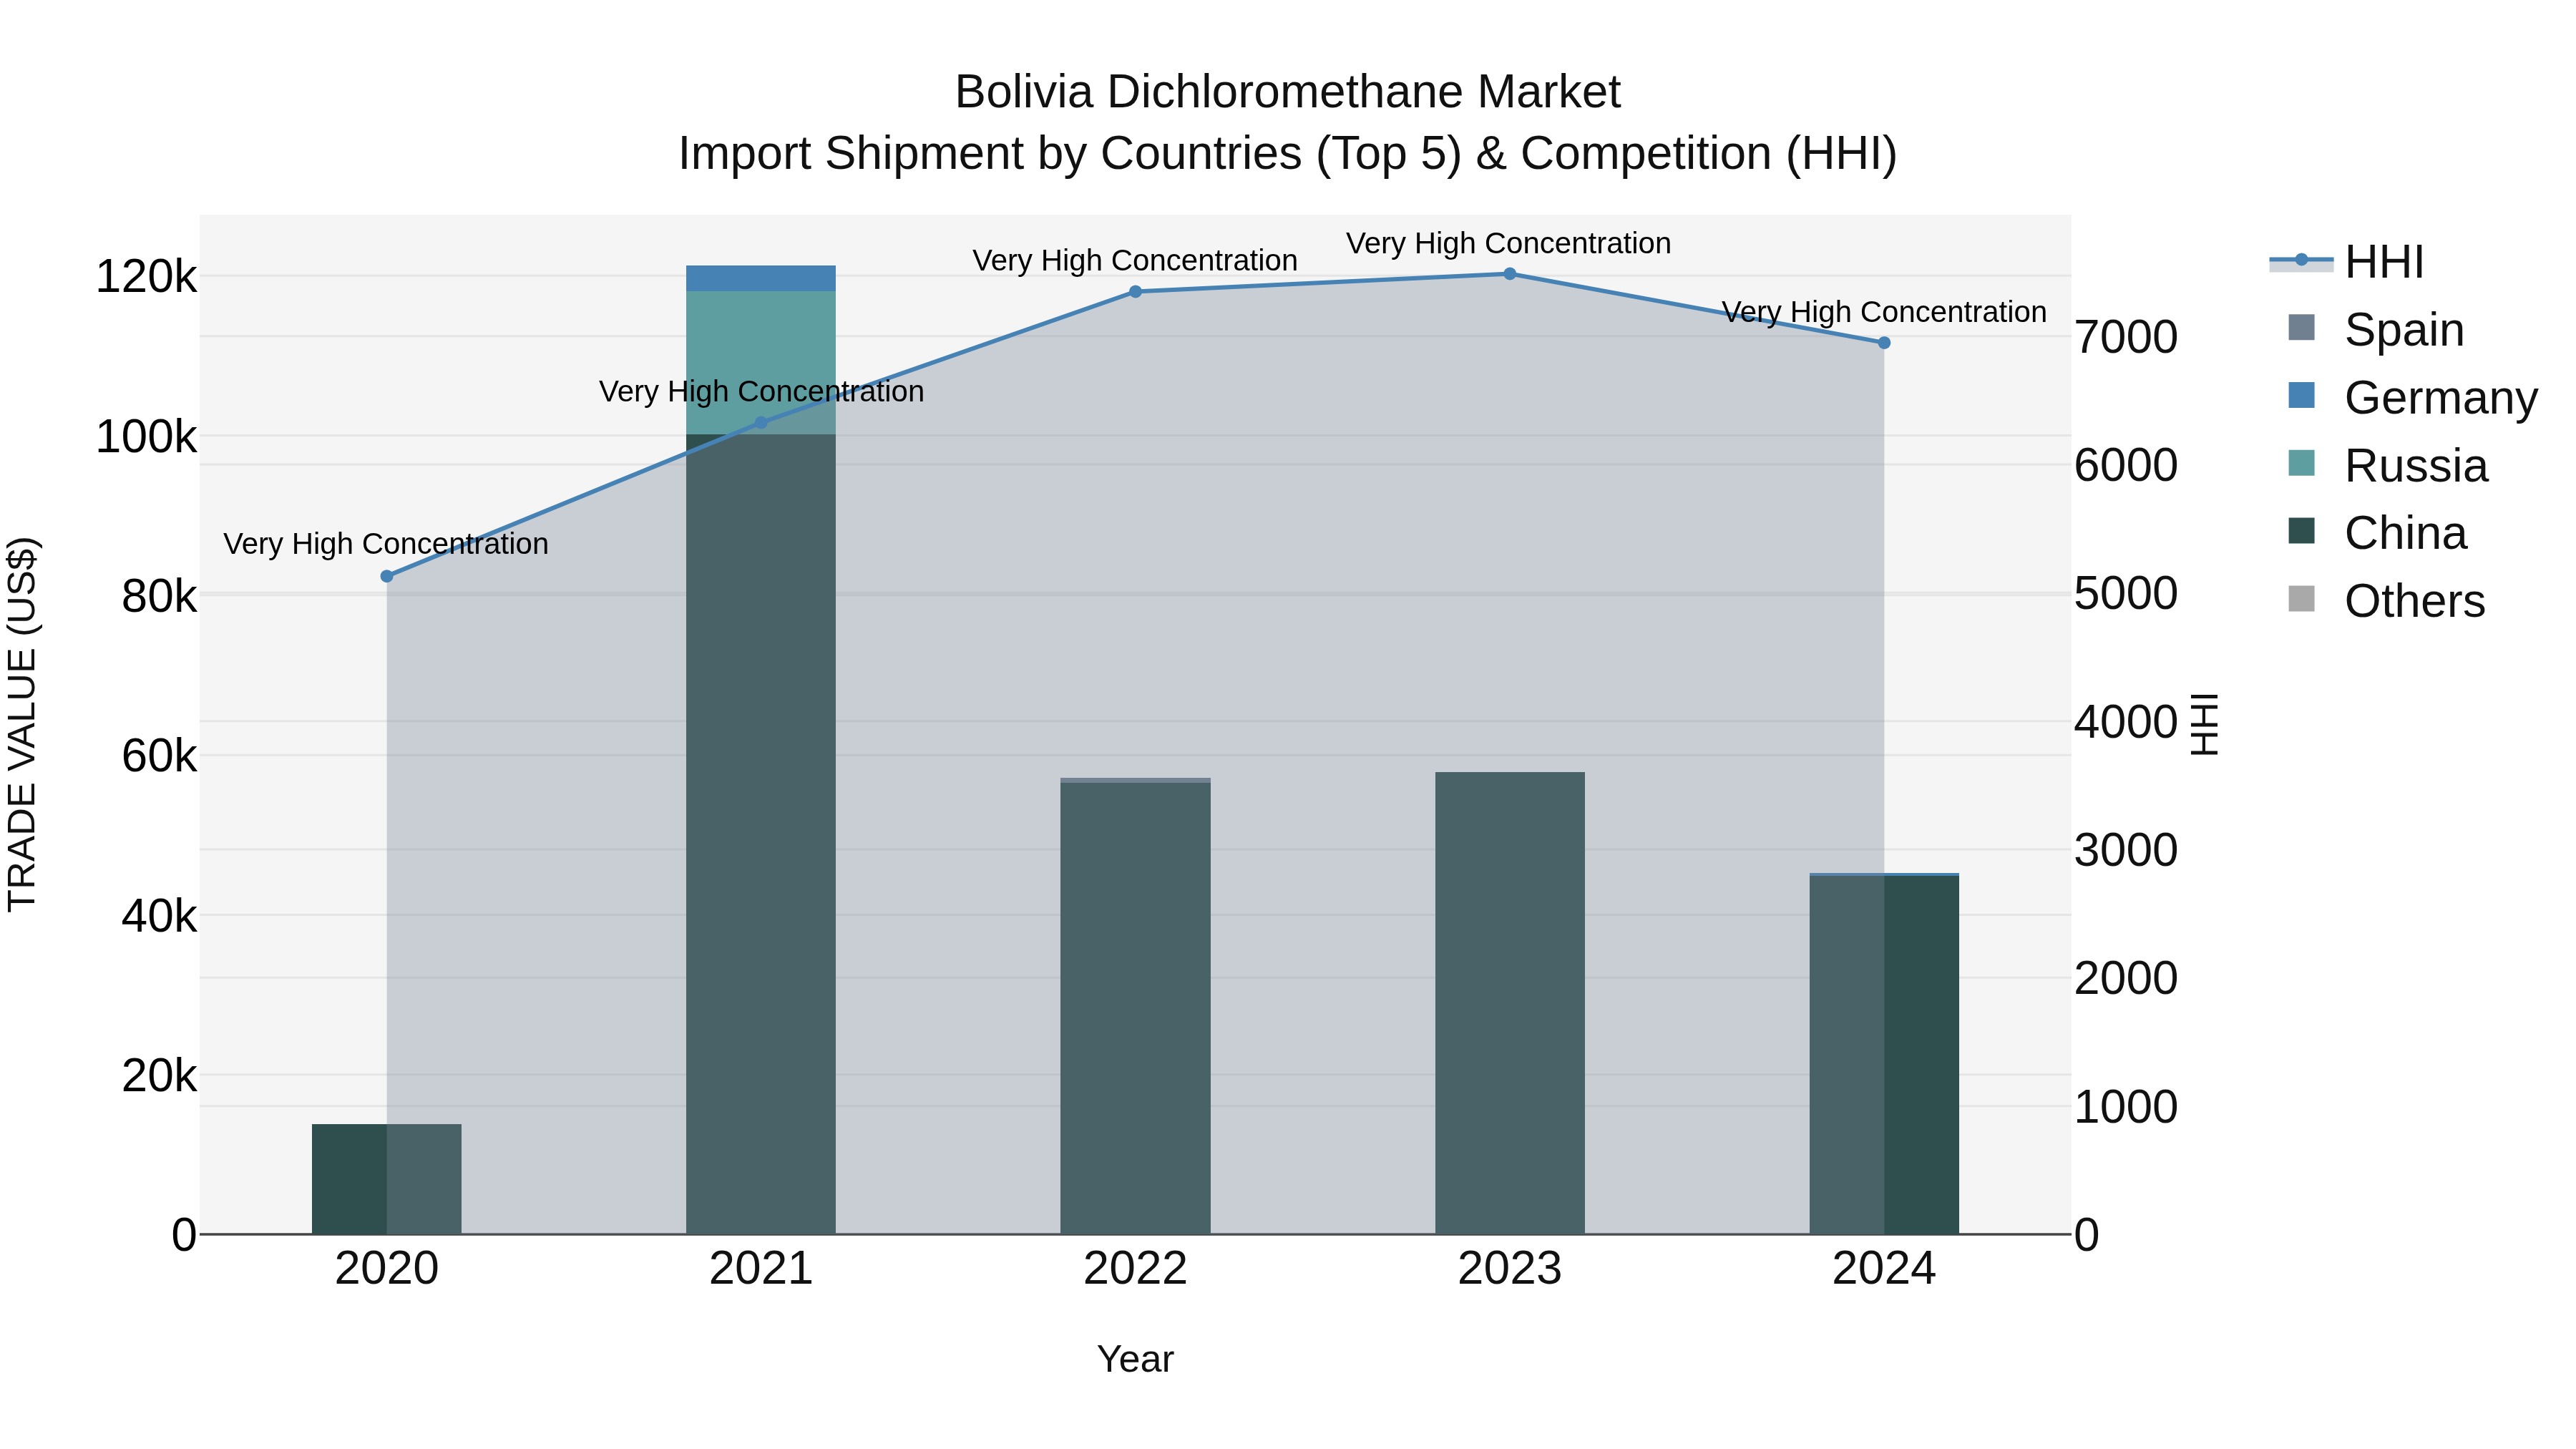Select the 2021 HHI data point
Viewport: 2576px width, 1449px height.
(761, 423)
